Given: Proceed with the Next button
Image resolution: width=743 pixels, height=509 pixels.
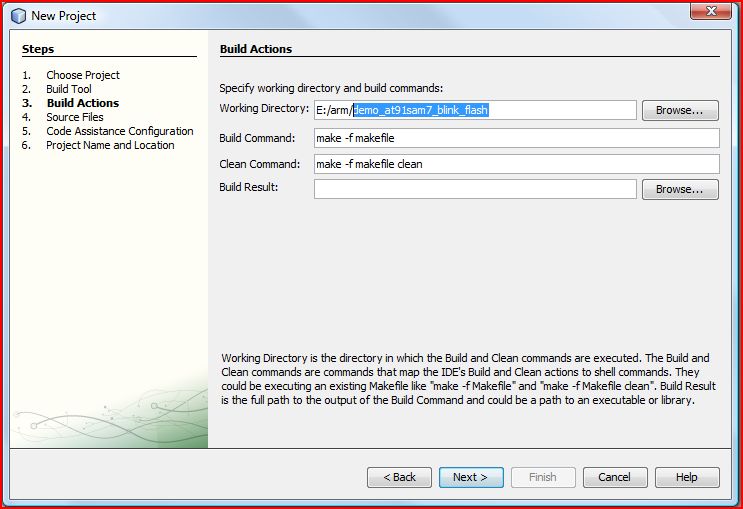Looking at the screenshot, I should (471, 477).
